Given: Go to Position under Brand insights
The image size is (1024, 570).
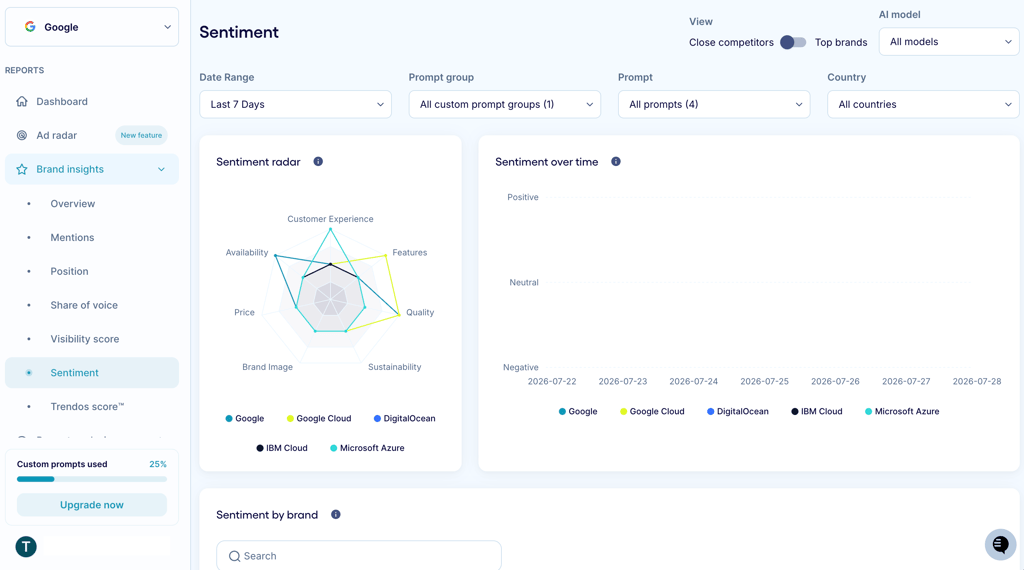Looking at the screenshot, I should click(x=69, y=271).
